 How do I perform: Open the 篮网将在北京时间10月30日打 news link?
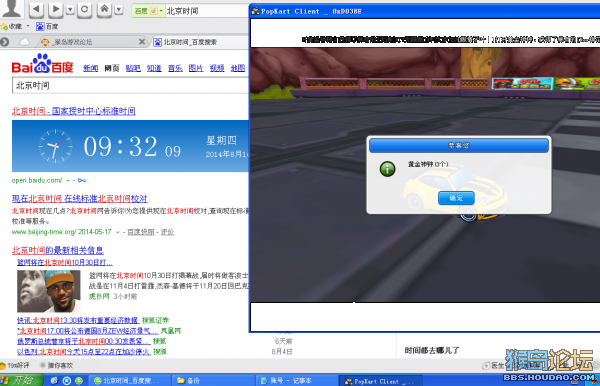65,262
